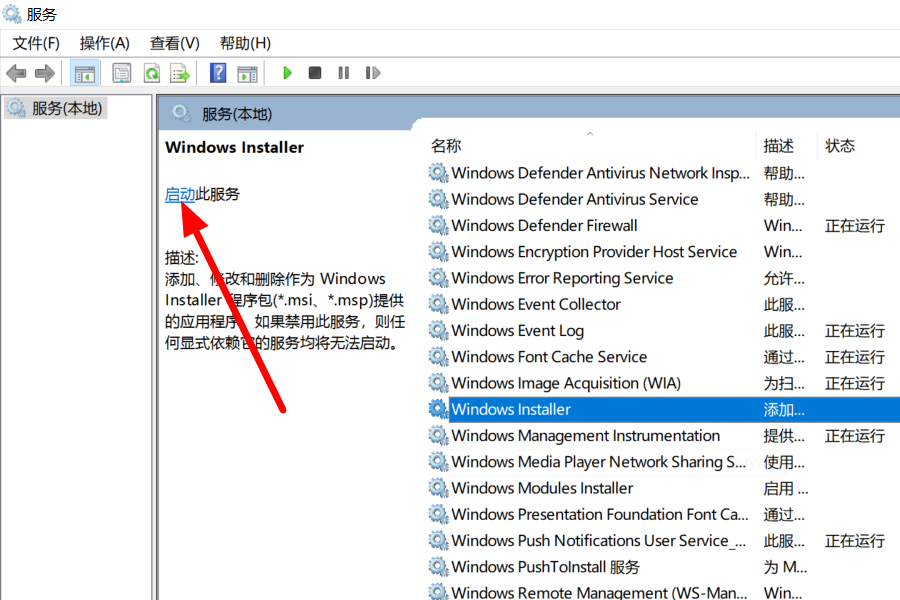Sort list by the 状态 column header
This screenshot has width=900, height=600.
click(x=840, y=146)
